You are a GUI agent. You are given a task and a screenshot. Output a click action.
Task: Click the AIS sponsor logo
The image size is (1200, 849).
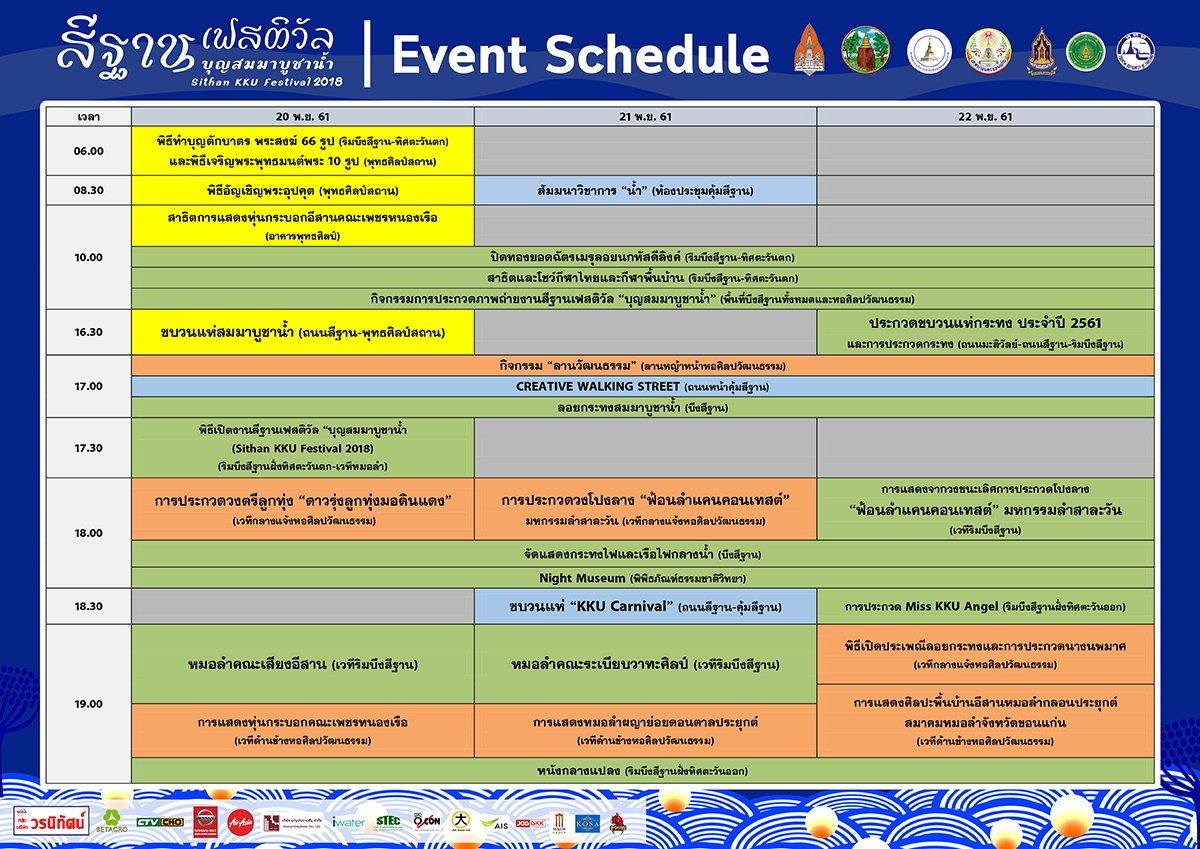pyautogui.click(x=495, y=823)
